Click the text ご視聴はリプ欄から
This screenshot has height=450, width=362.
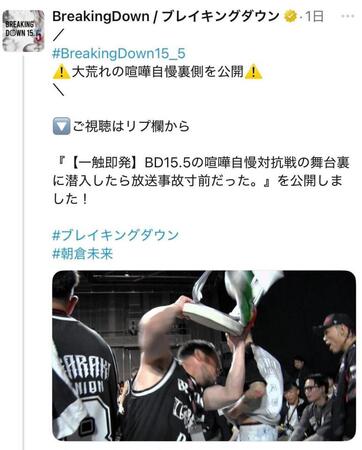131,126
